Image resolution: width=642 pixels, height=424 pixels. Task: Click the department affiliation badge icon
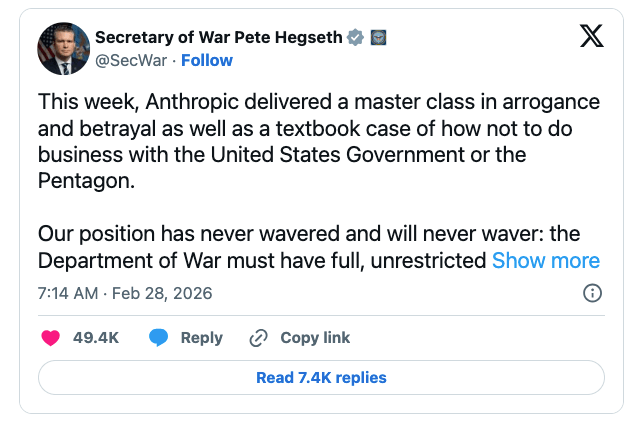tap(378, 38)
